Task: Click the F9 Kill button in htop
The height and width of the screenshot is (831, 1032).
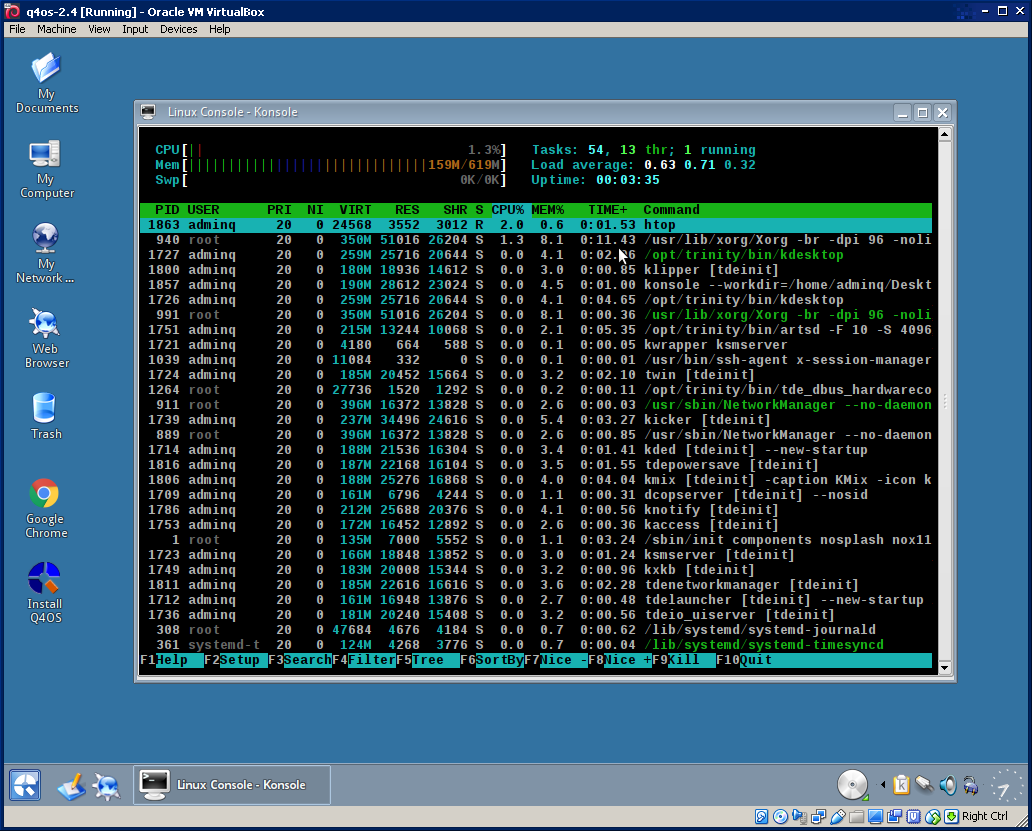Action: pyautogui.click(x=683, y=660)
